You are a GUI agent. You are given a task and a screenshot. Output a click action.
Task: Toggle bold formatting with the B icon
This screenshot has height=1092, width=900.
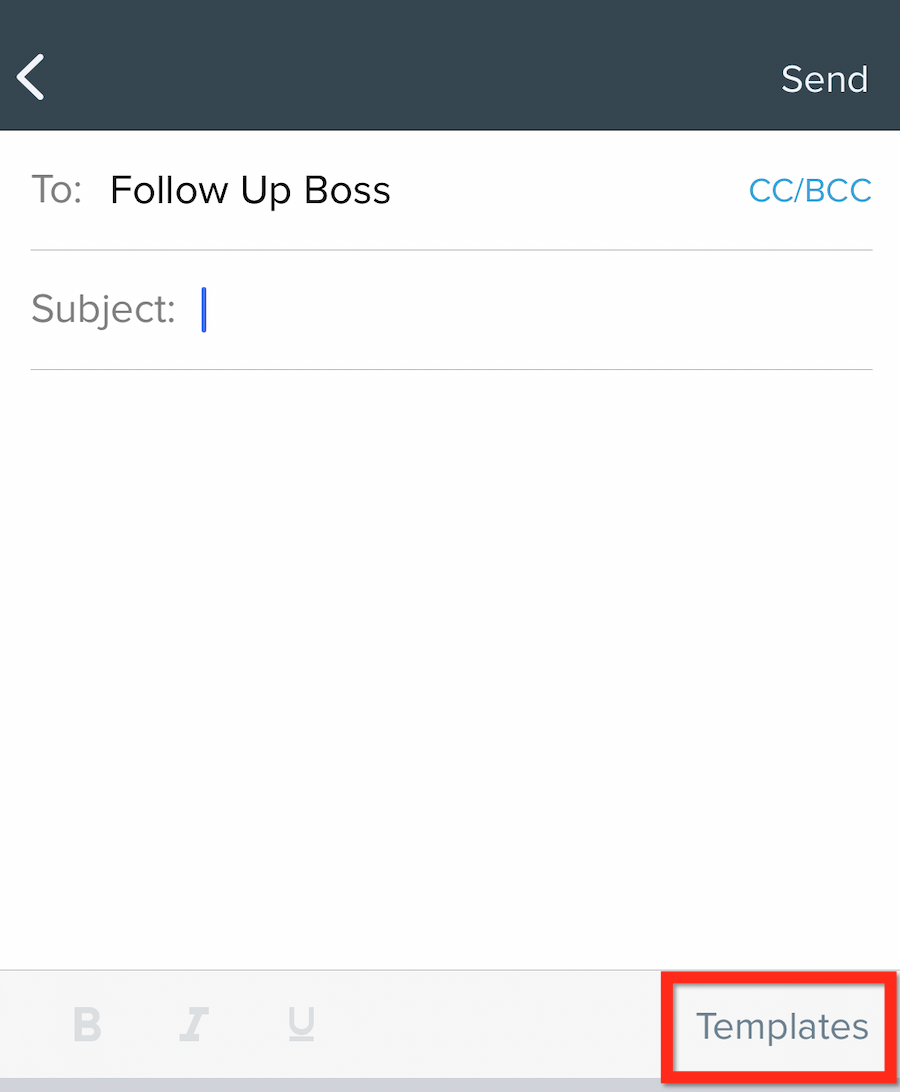click(x=88, y=1024)
